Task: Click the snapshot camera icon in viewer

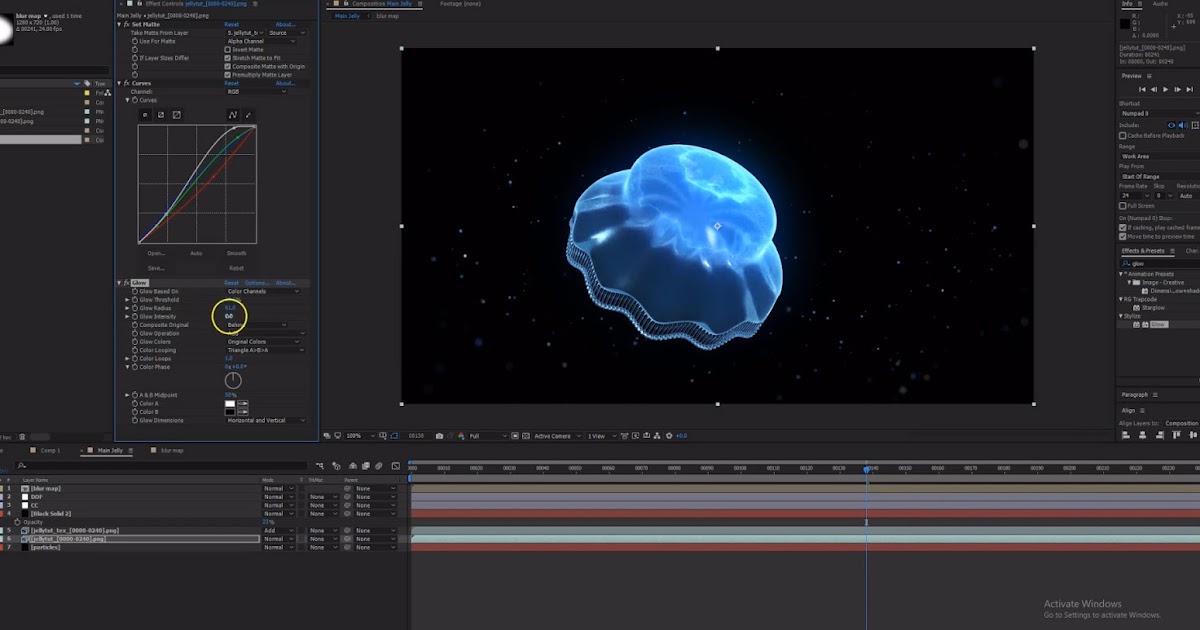Action: pos(440,436)
